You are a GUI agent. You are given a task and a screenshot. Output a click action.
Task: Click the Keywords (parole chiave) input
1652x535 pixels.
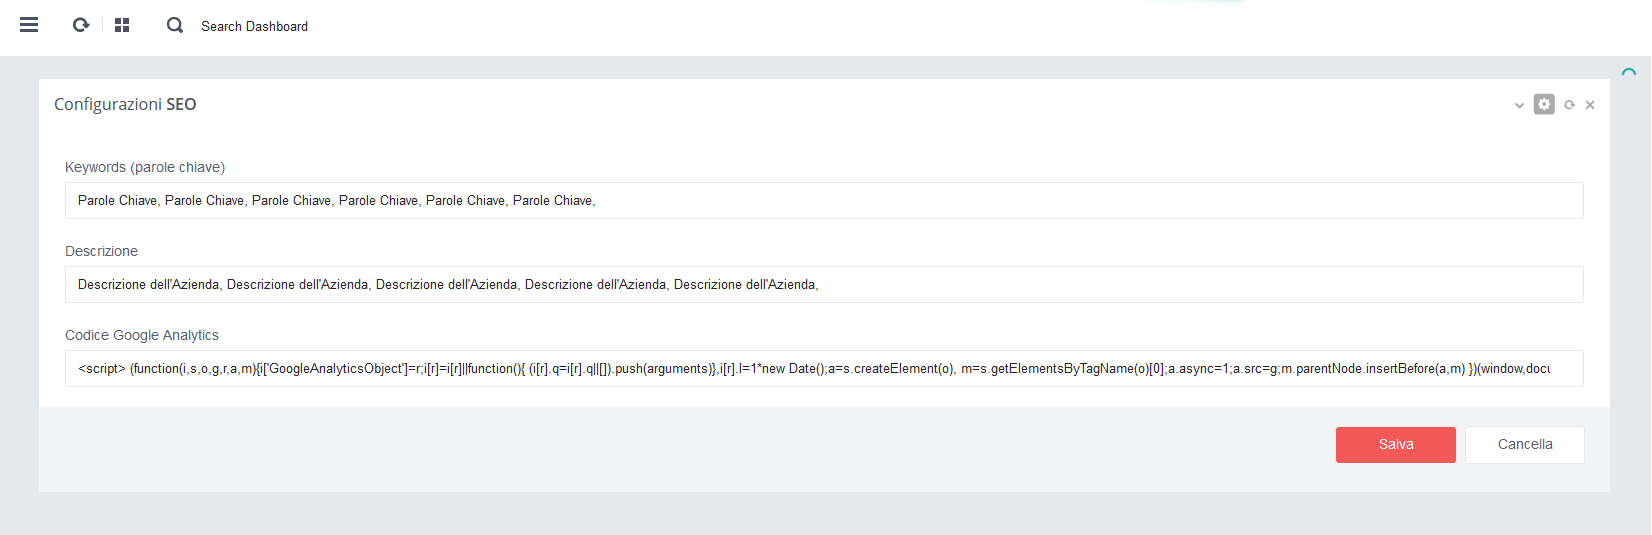(x=823, y=200)
